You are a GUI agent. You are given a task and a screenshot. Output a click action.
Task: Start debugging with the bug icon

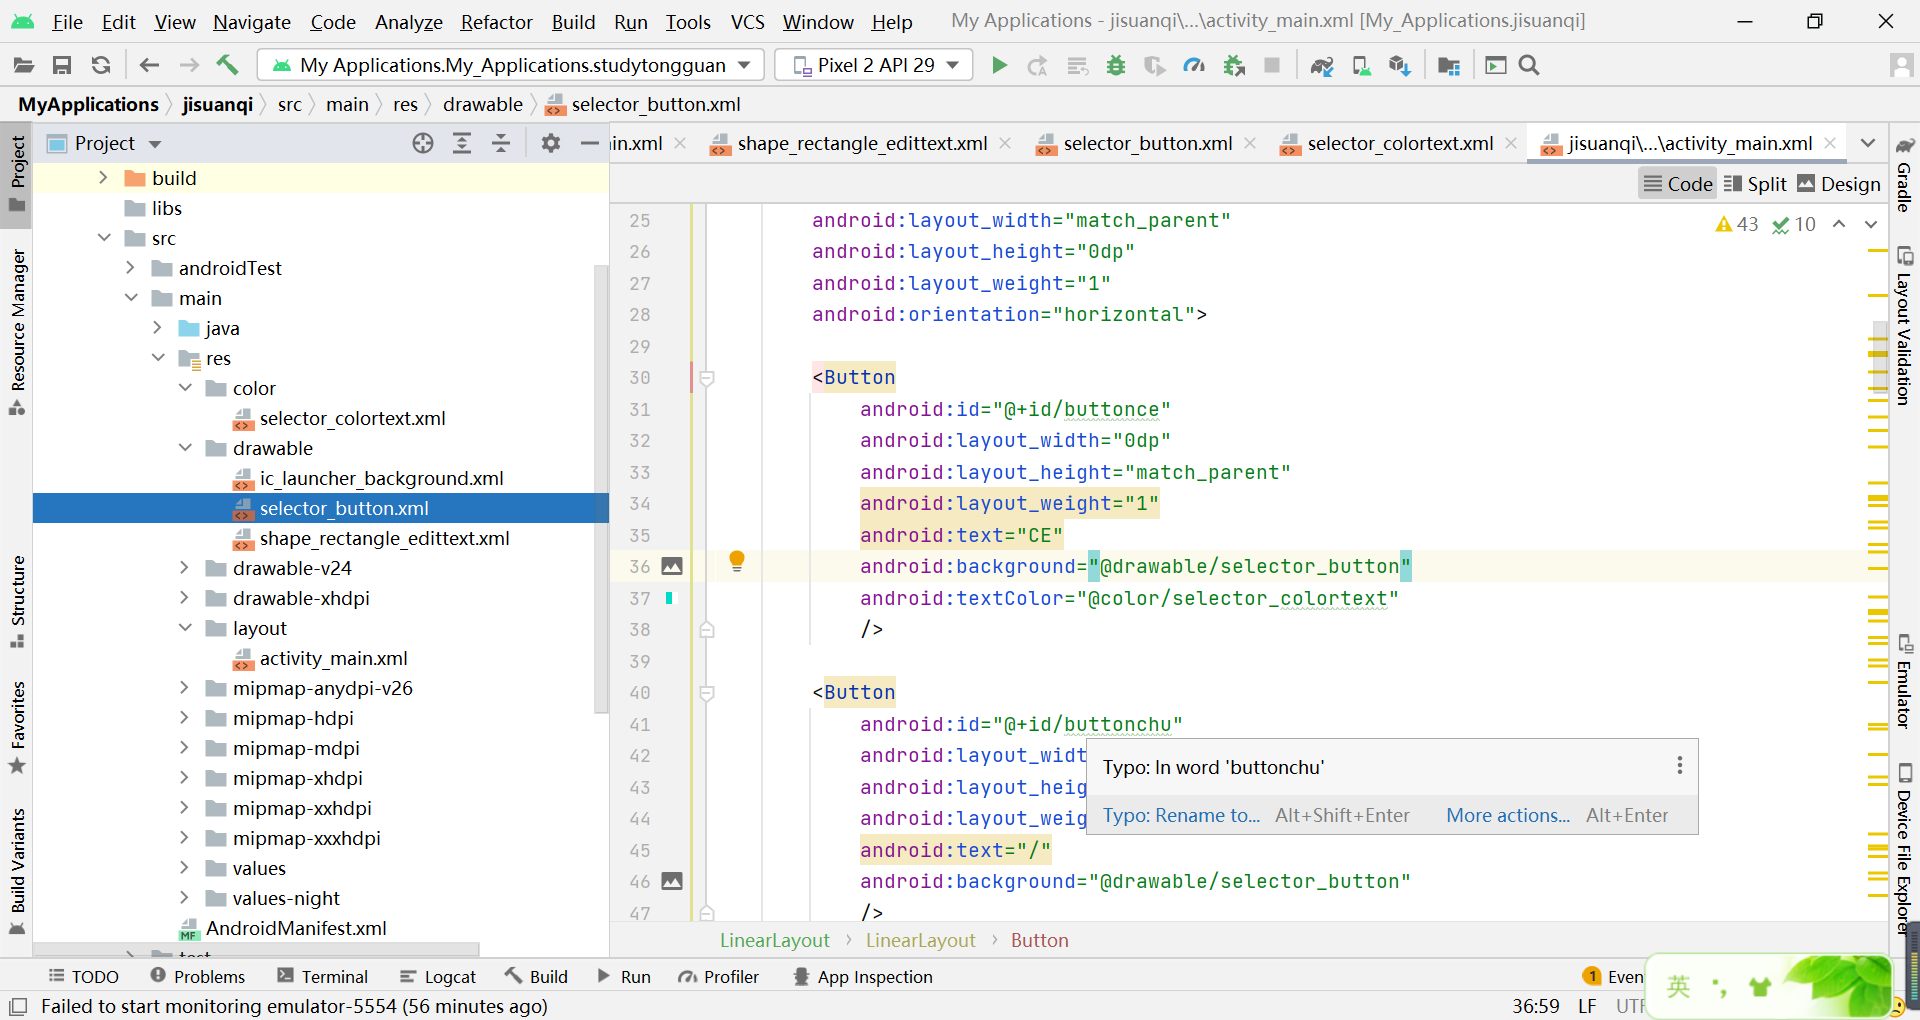point(1116,65)
